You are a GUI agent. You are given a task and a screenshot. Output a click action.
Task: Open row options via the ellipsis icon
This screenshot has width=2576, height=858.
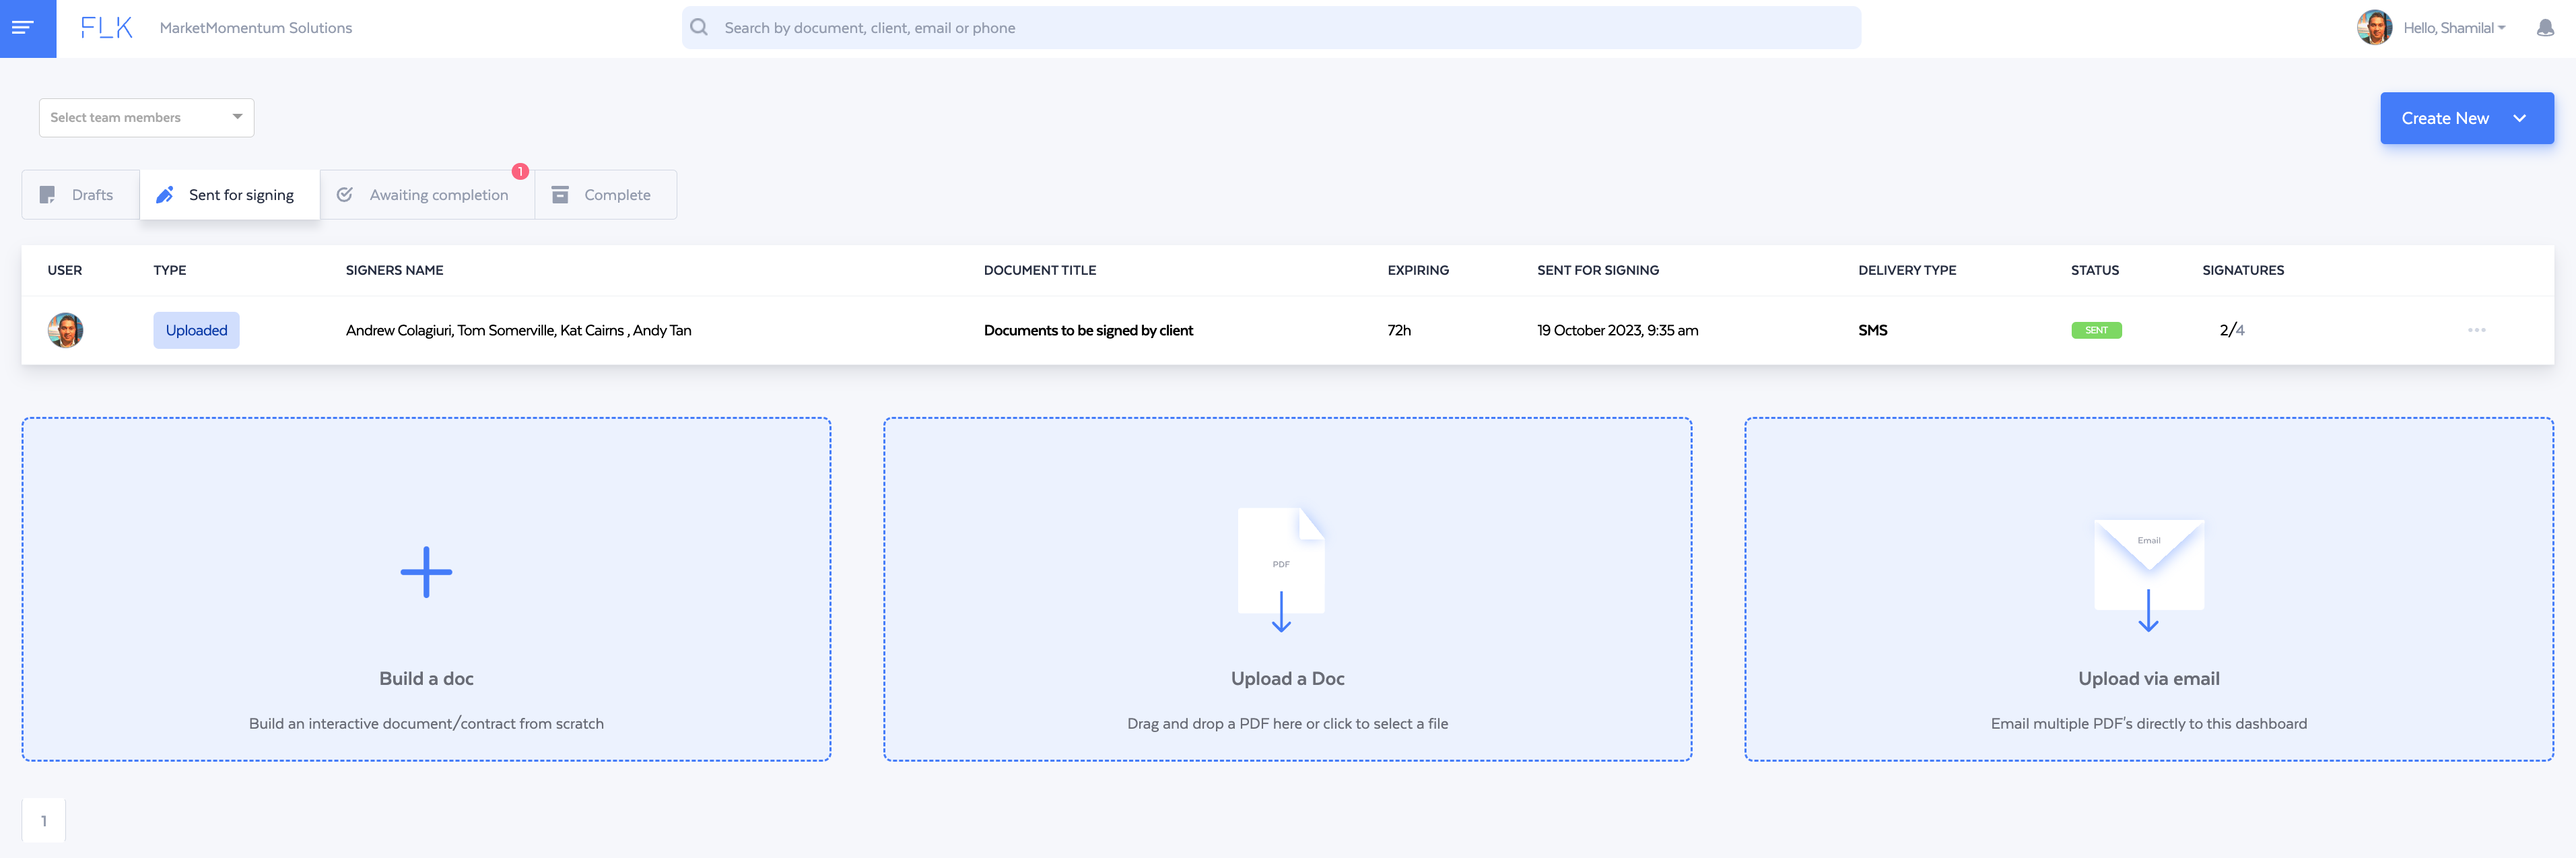2477,330
